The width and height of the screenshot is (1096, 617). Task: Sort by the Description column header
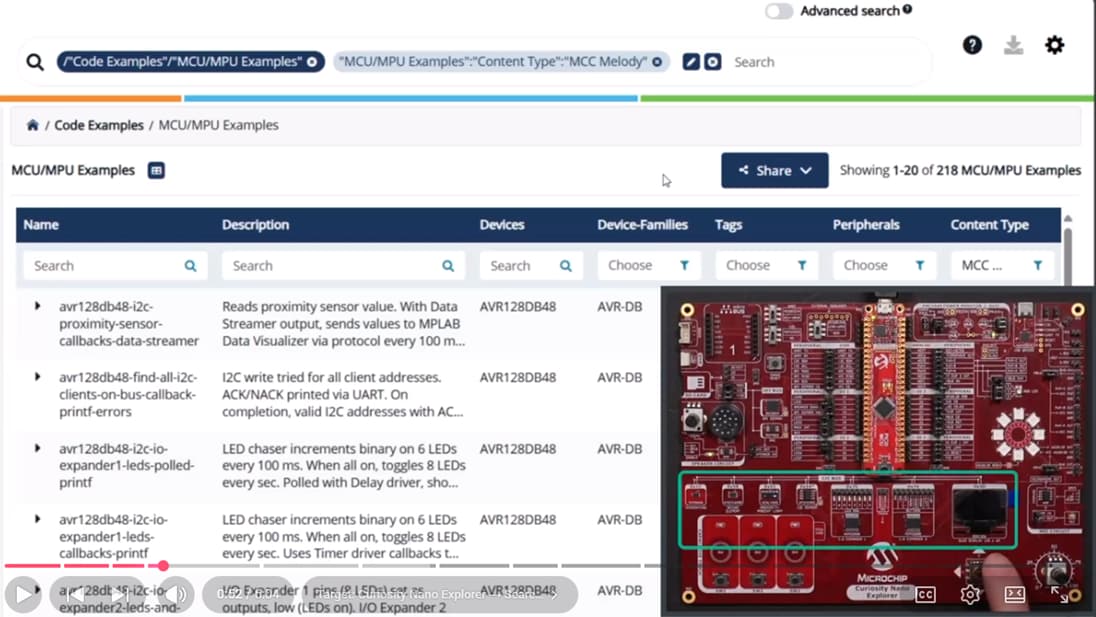(x=256, y=225)
